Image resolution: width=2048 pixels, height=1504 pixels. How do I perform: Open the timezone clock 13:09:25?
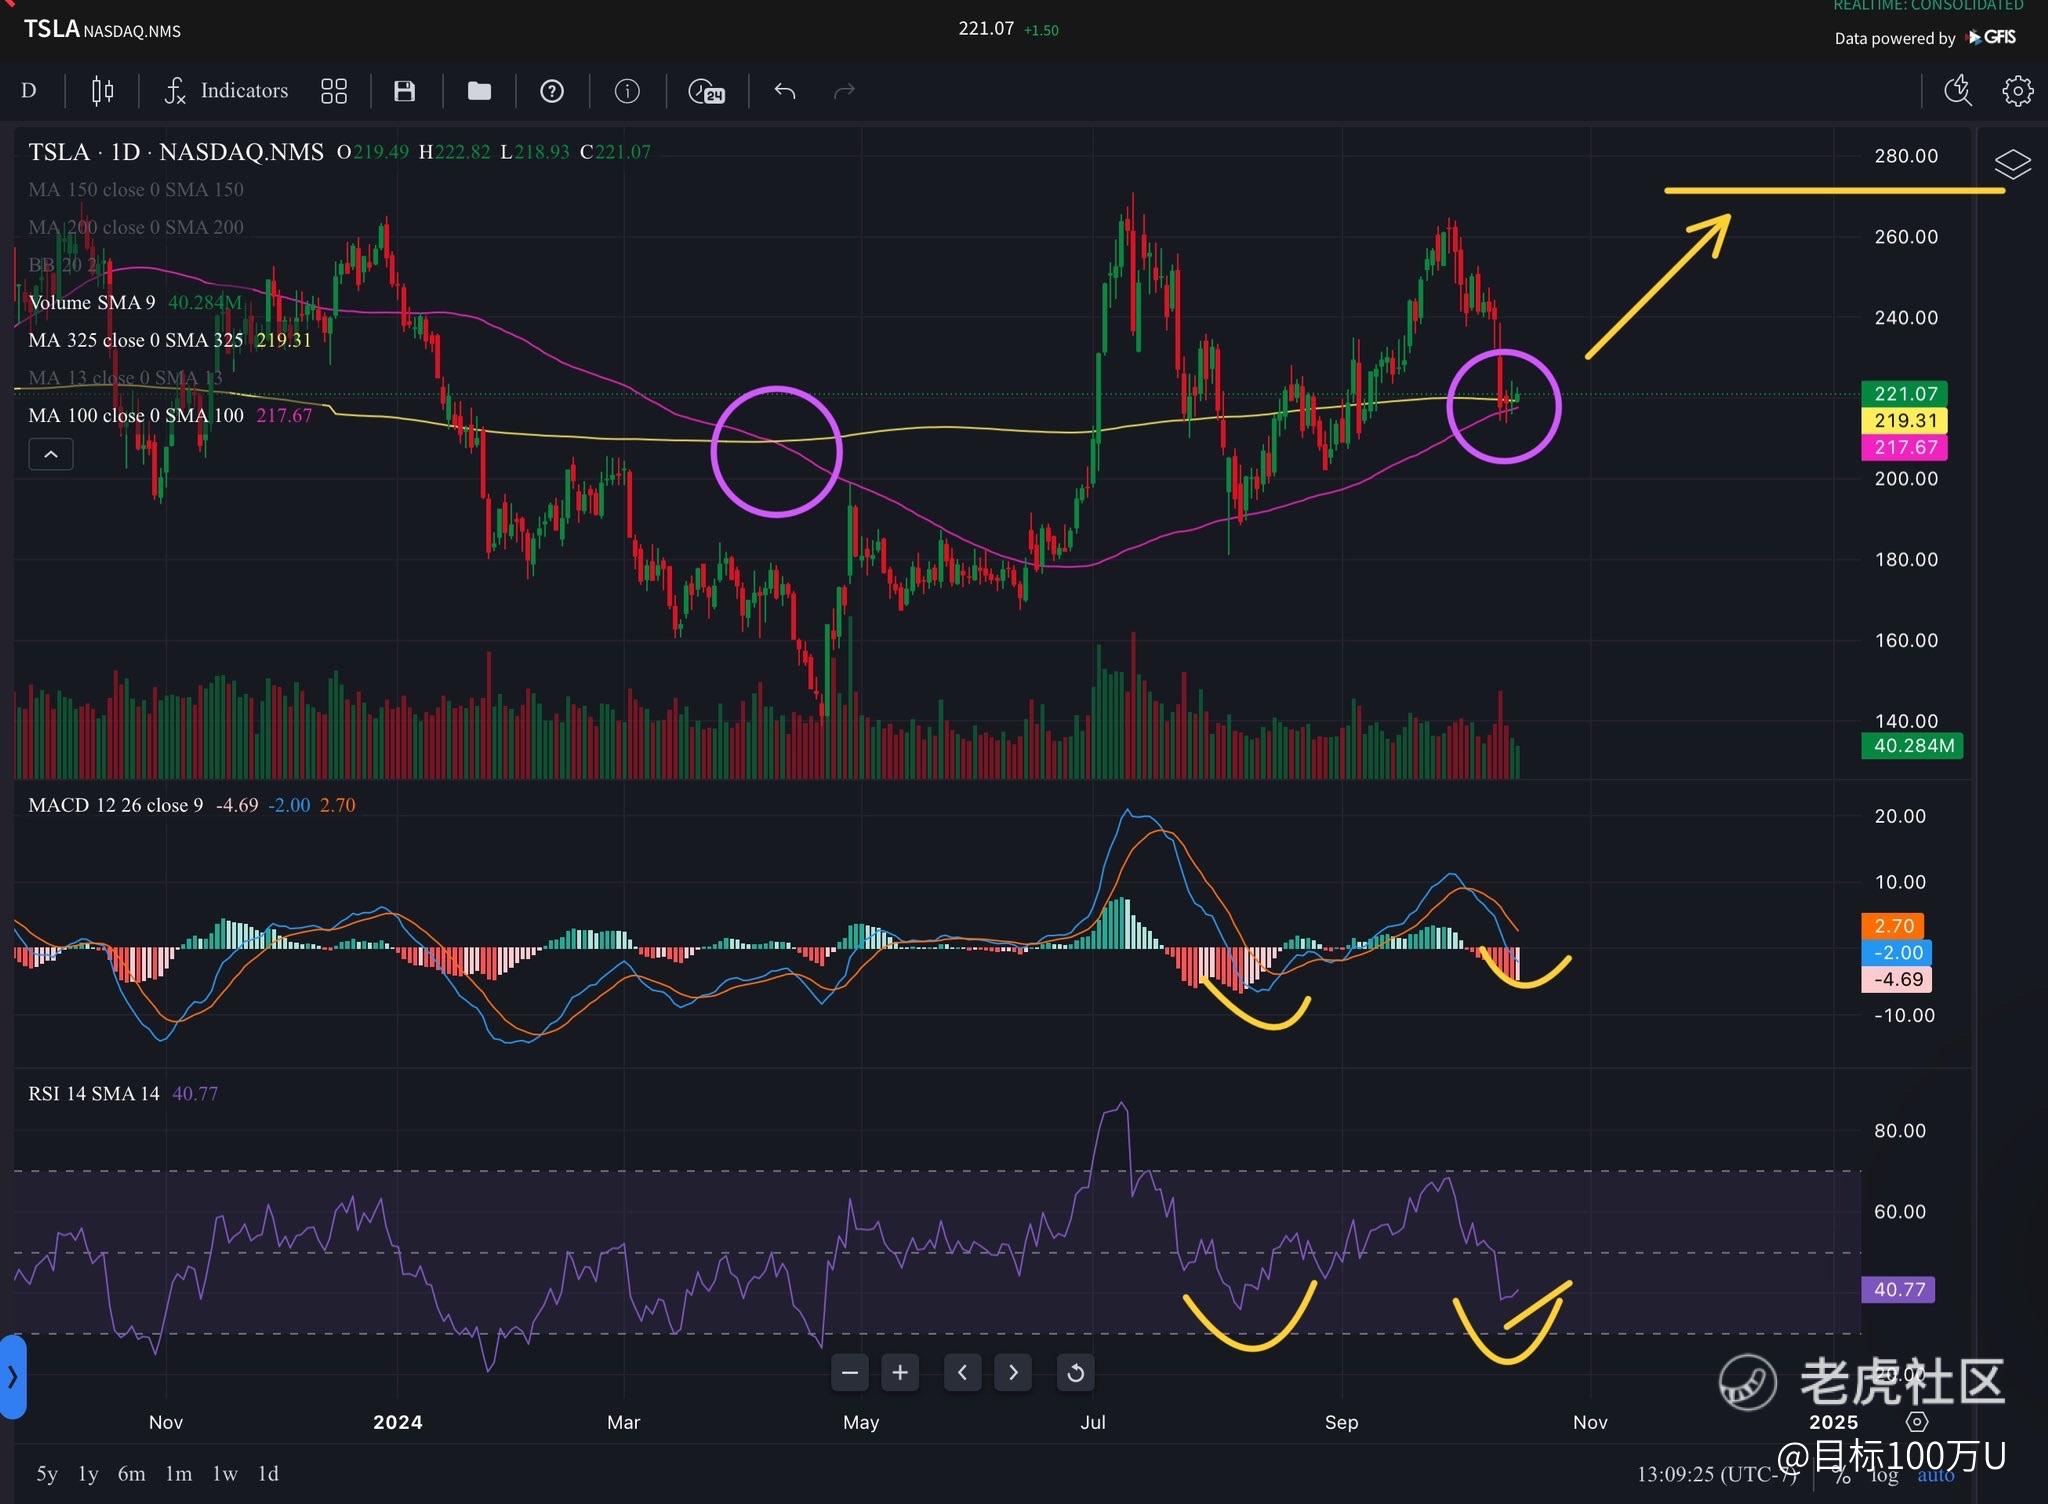pos(1716,1475)
